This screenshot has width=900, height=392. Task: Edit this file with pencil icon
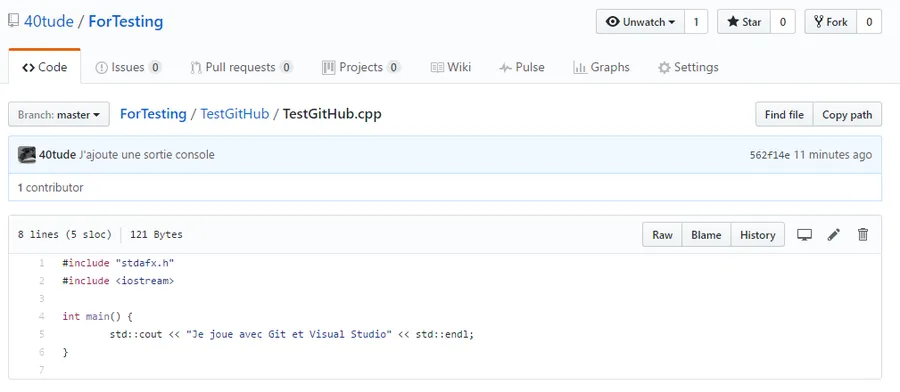tap(833, 235)
